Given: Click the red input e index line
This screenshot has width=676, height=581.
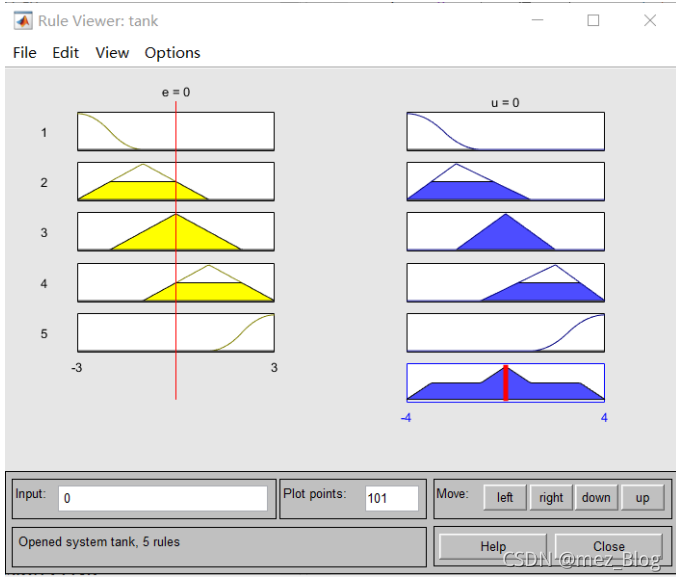Looking at the screenshot, I should click(176, 250).
